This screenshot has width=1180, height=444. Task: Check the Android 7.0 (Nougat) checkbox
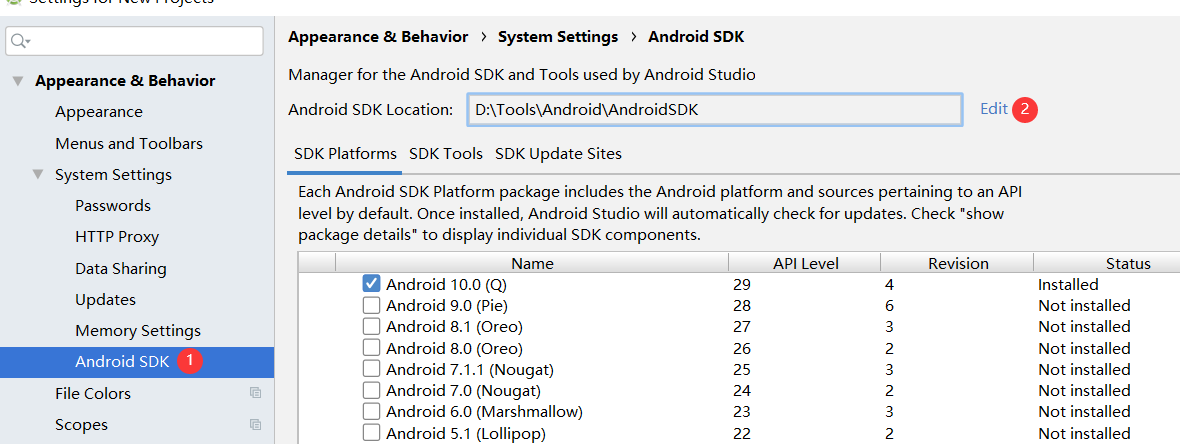371,390
